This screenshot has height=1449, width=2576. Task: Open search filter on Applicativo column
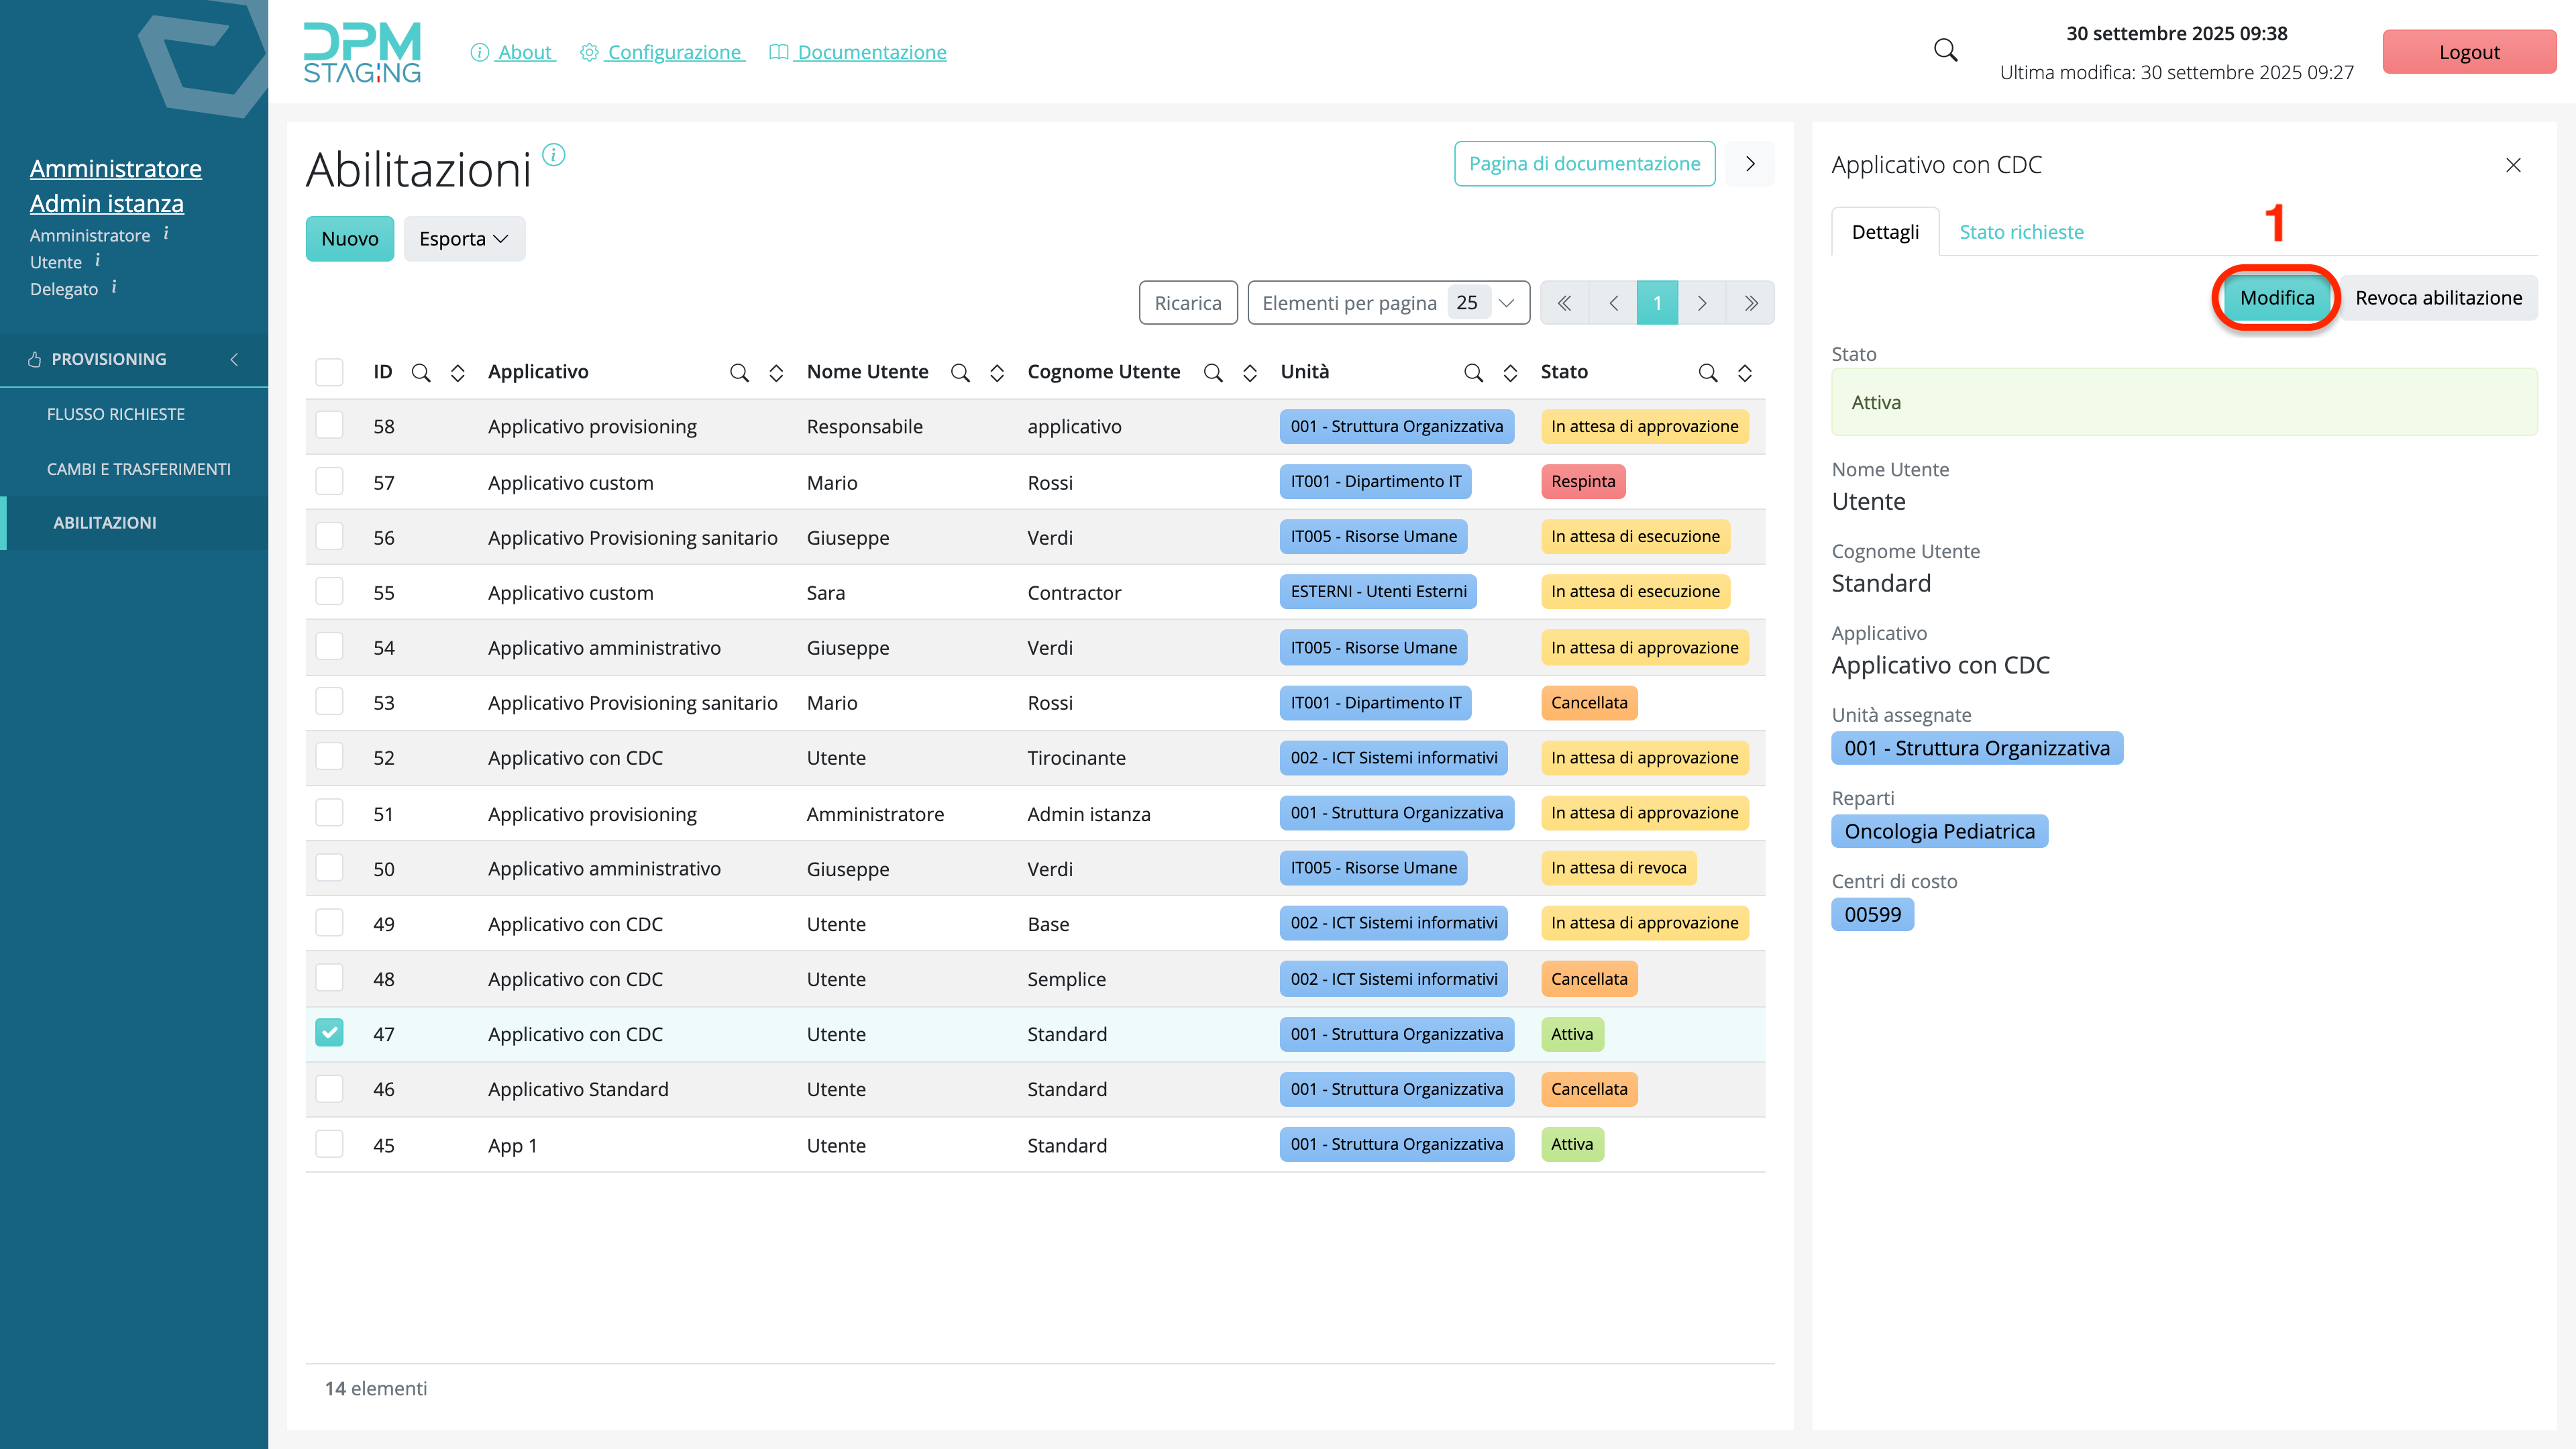pyautogui.click(x=739, y=373)
